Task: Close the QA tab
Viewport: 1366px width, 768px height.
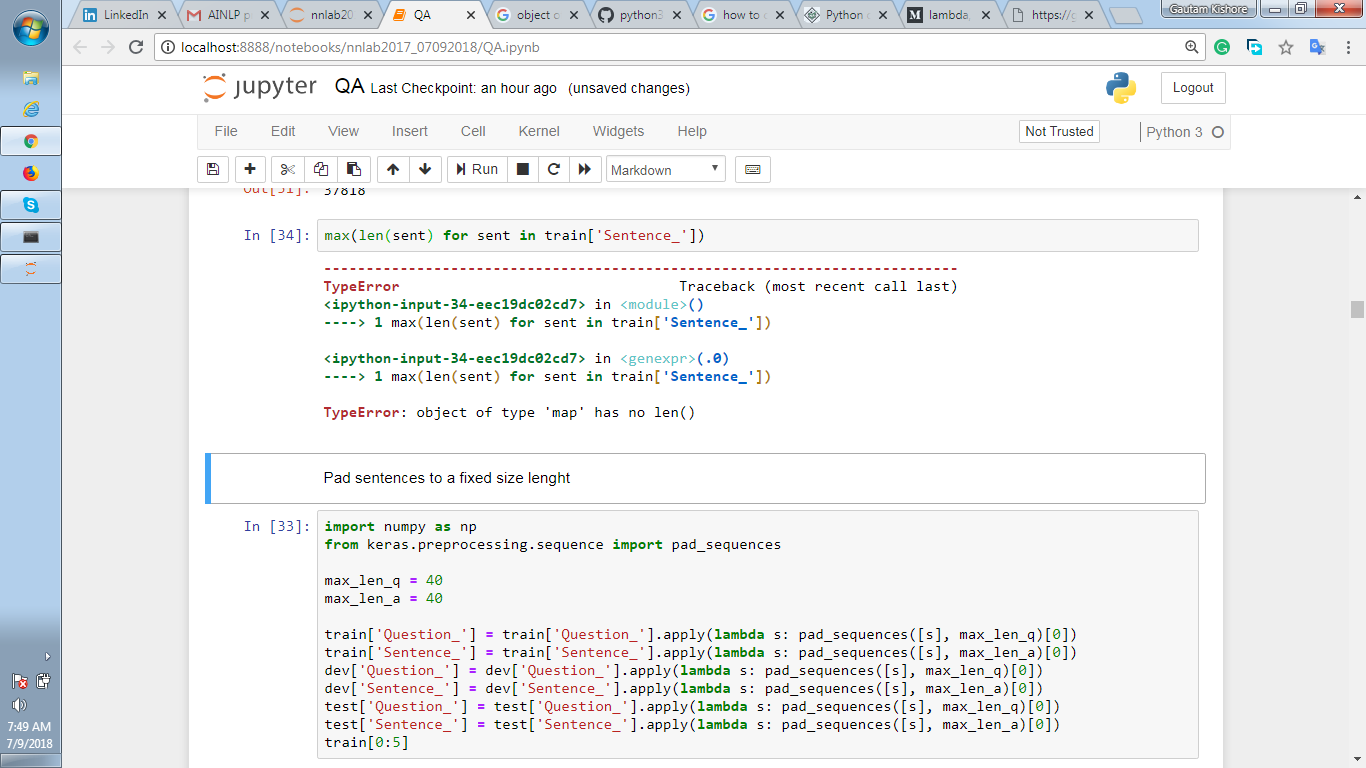Action: pos(471,16)
